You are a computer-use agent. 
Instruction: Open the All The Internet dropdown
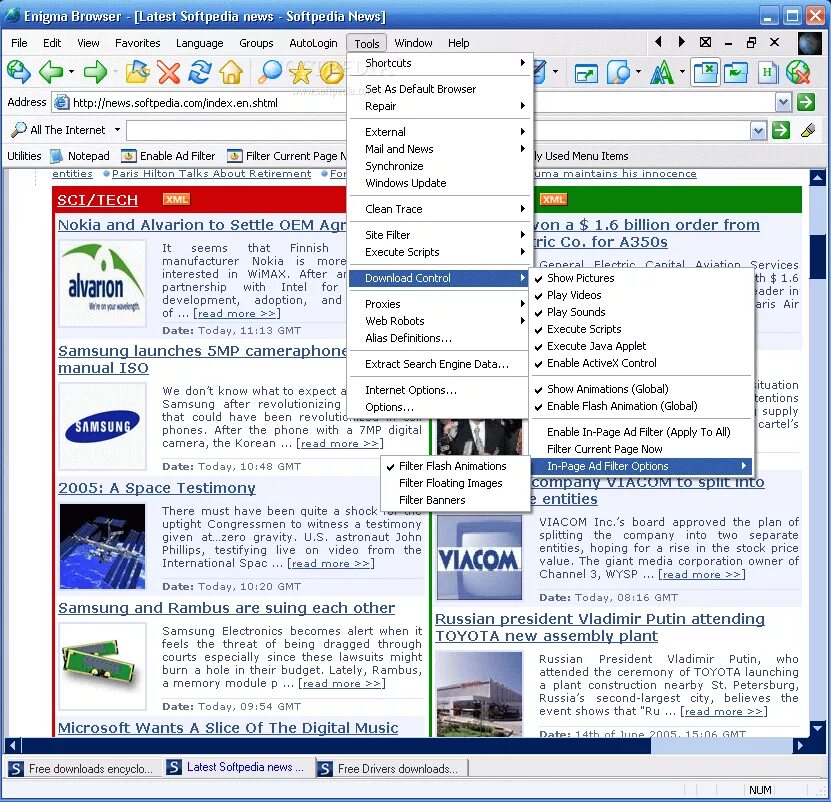pyautogui.click(x=118, y=129)
